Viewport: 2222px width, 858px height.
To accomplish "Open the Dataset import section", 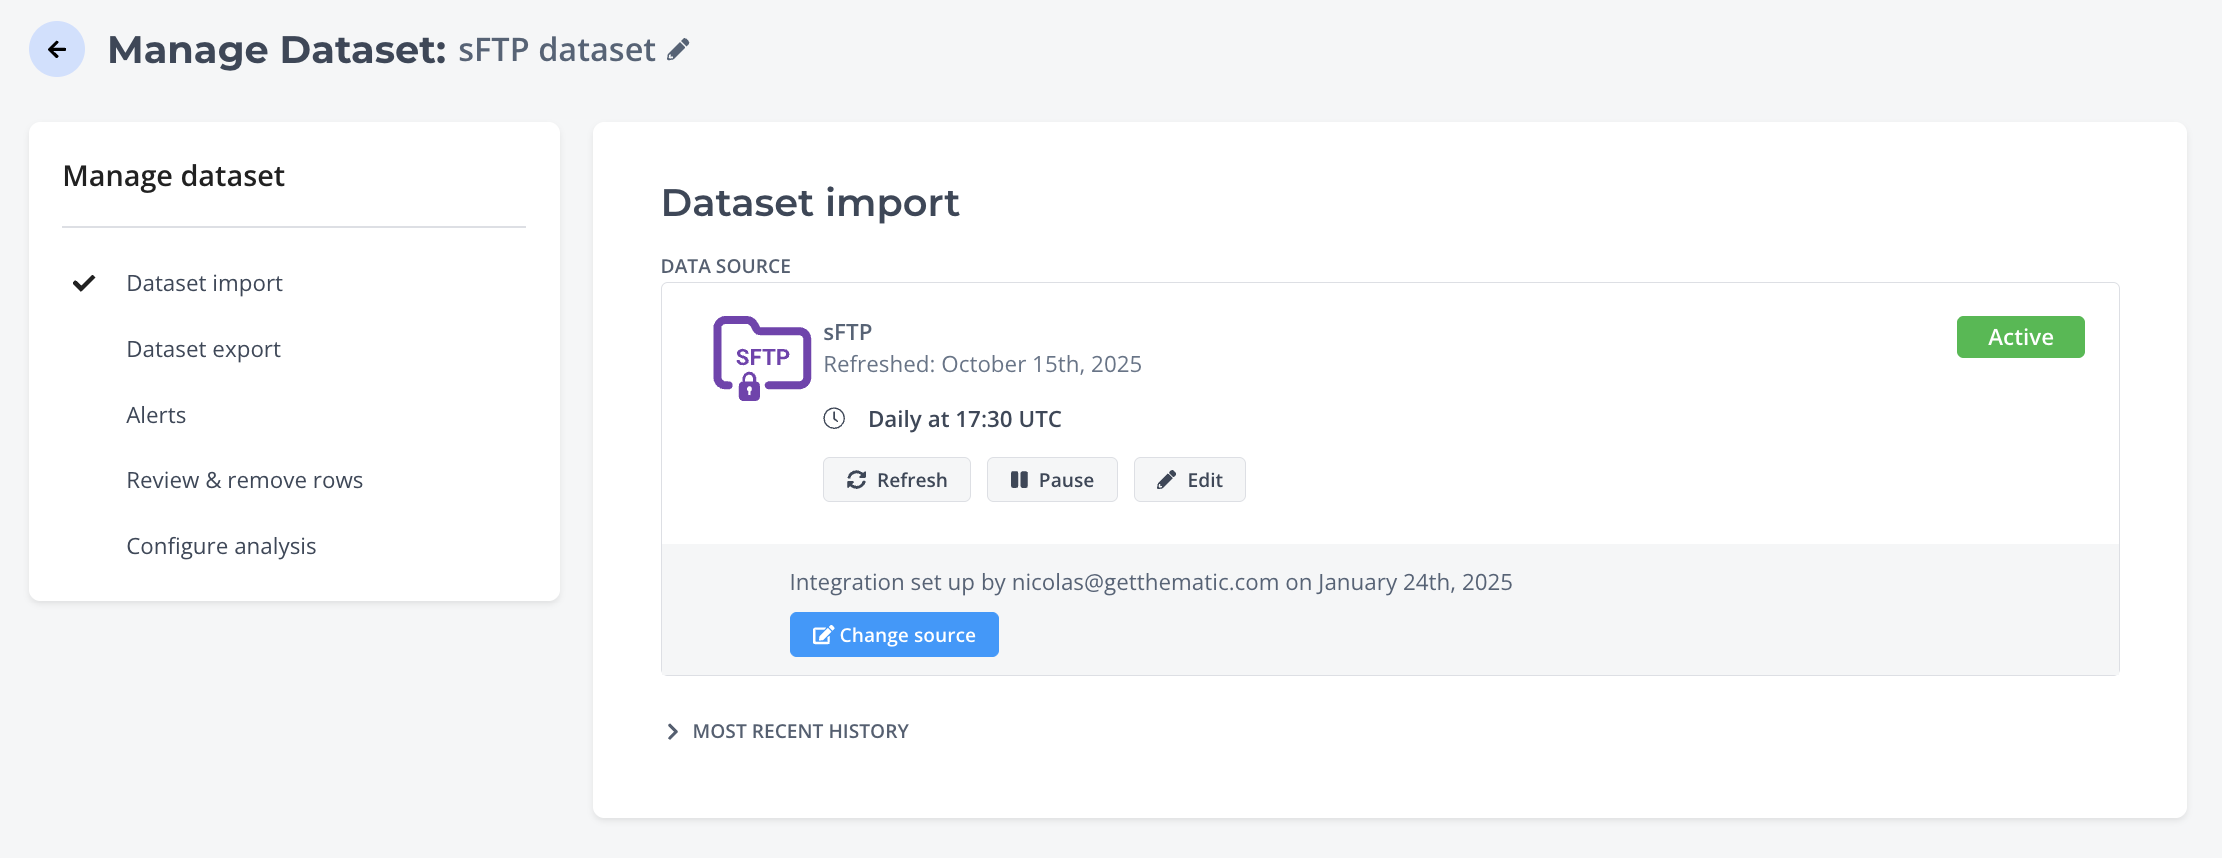I will [x=204, y=283].
